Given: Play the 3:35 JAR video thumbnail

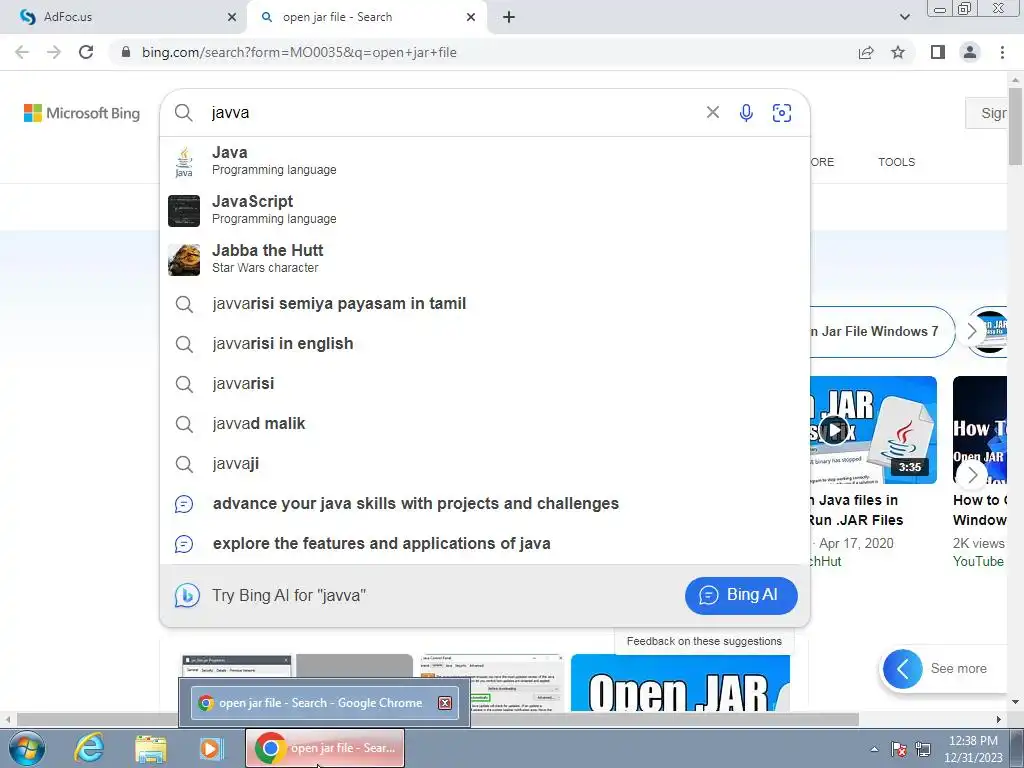Looking at the screenshot, I should [874, 430].
